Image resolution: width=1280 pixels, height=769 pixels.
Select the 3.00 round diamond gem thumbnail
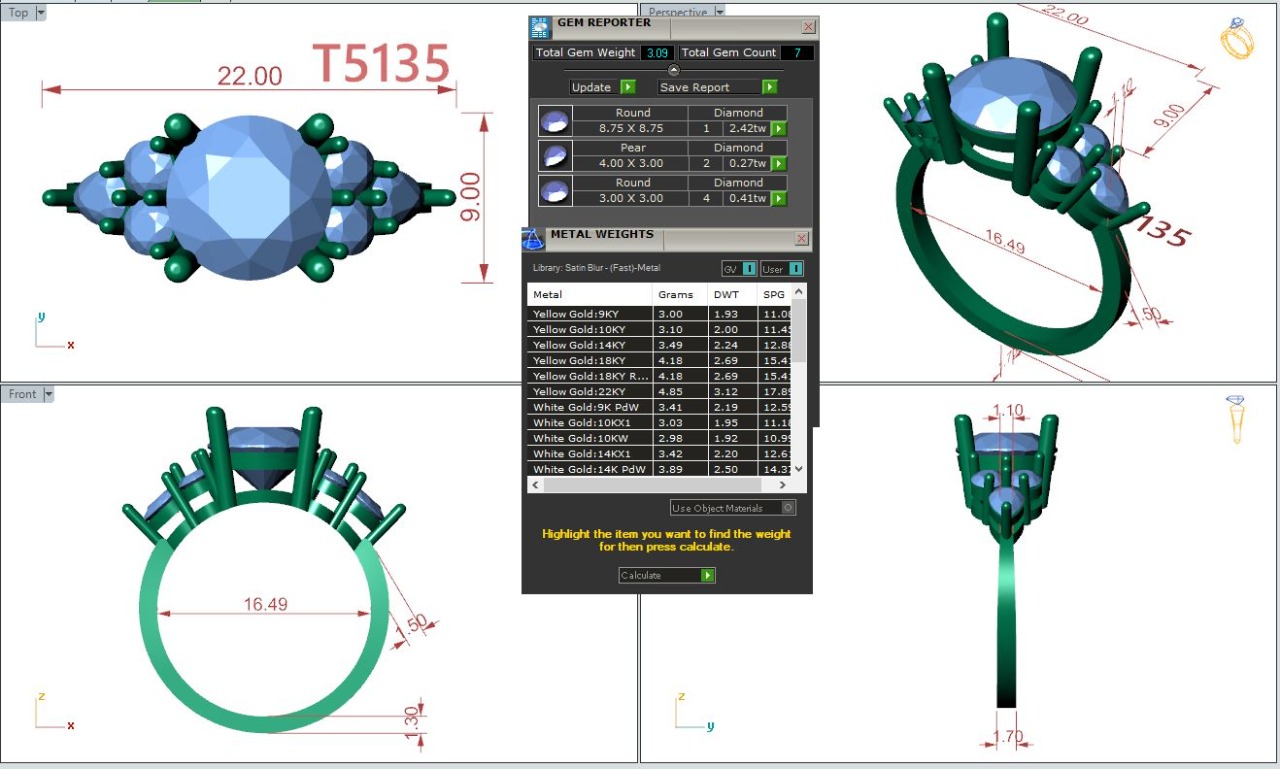[554, 190]
